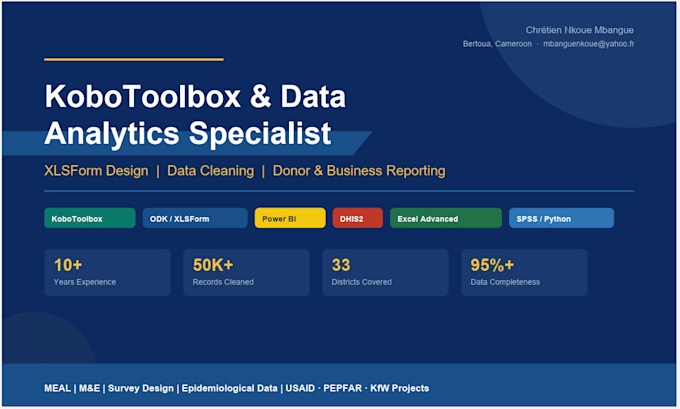Select Donor & Business Reporting text

pyautogui.click(x=359, y=170)
